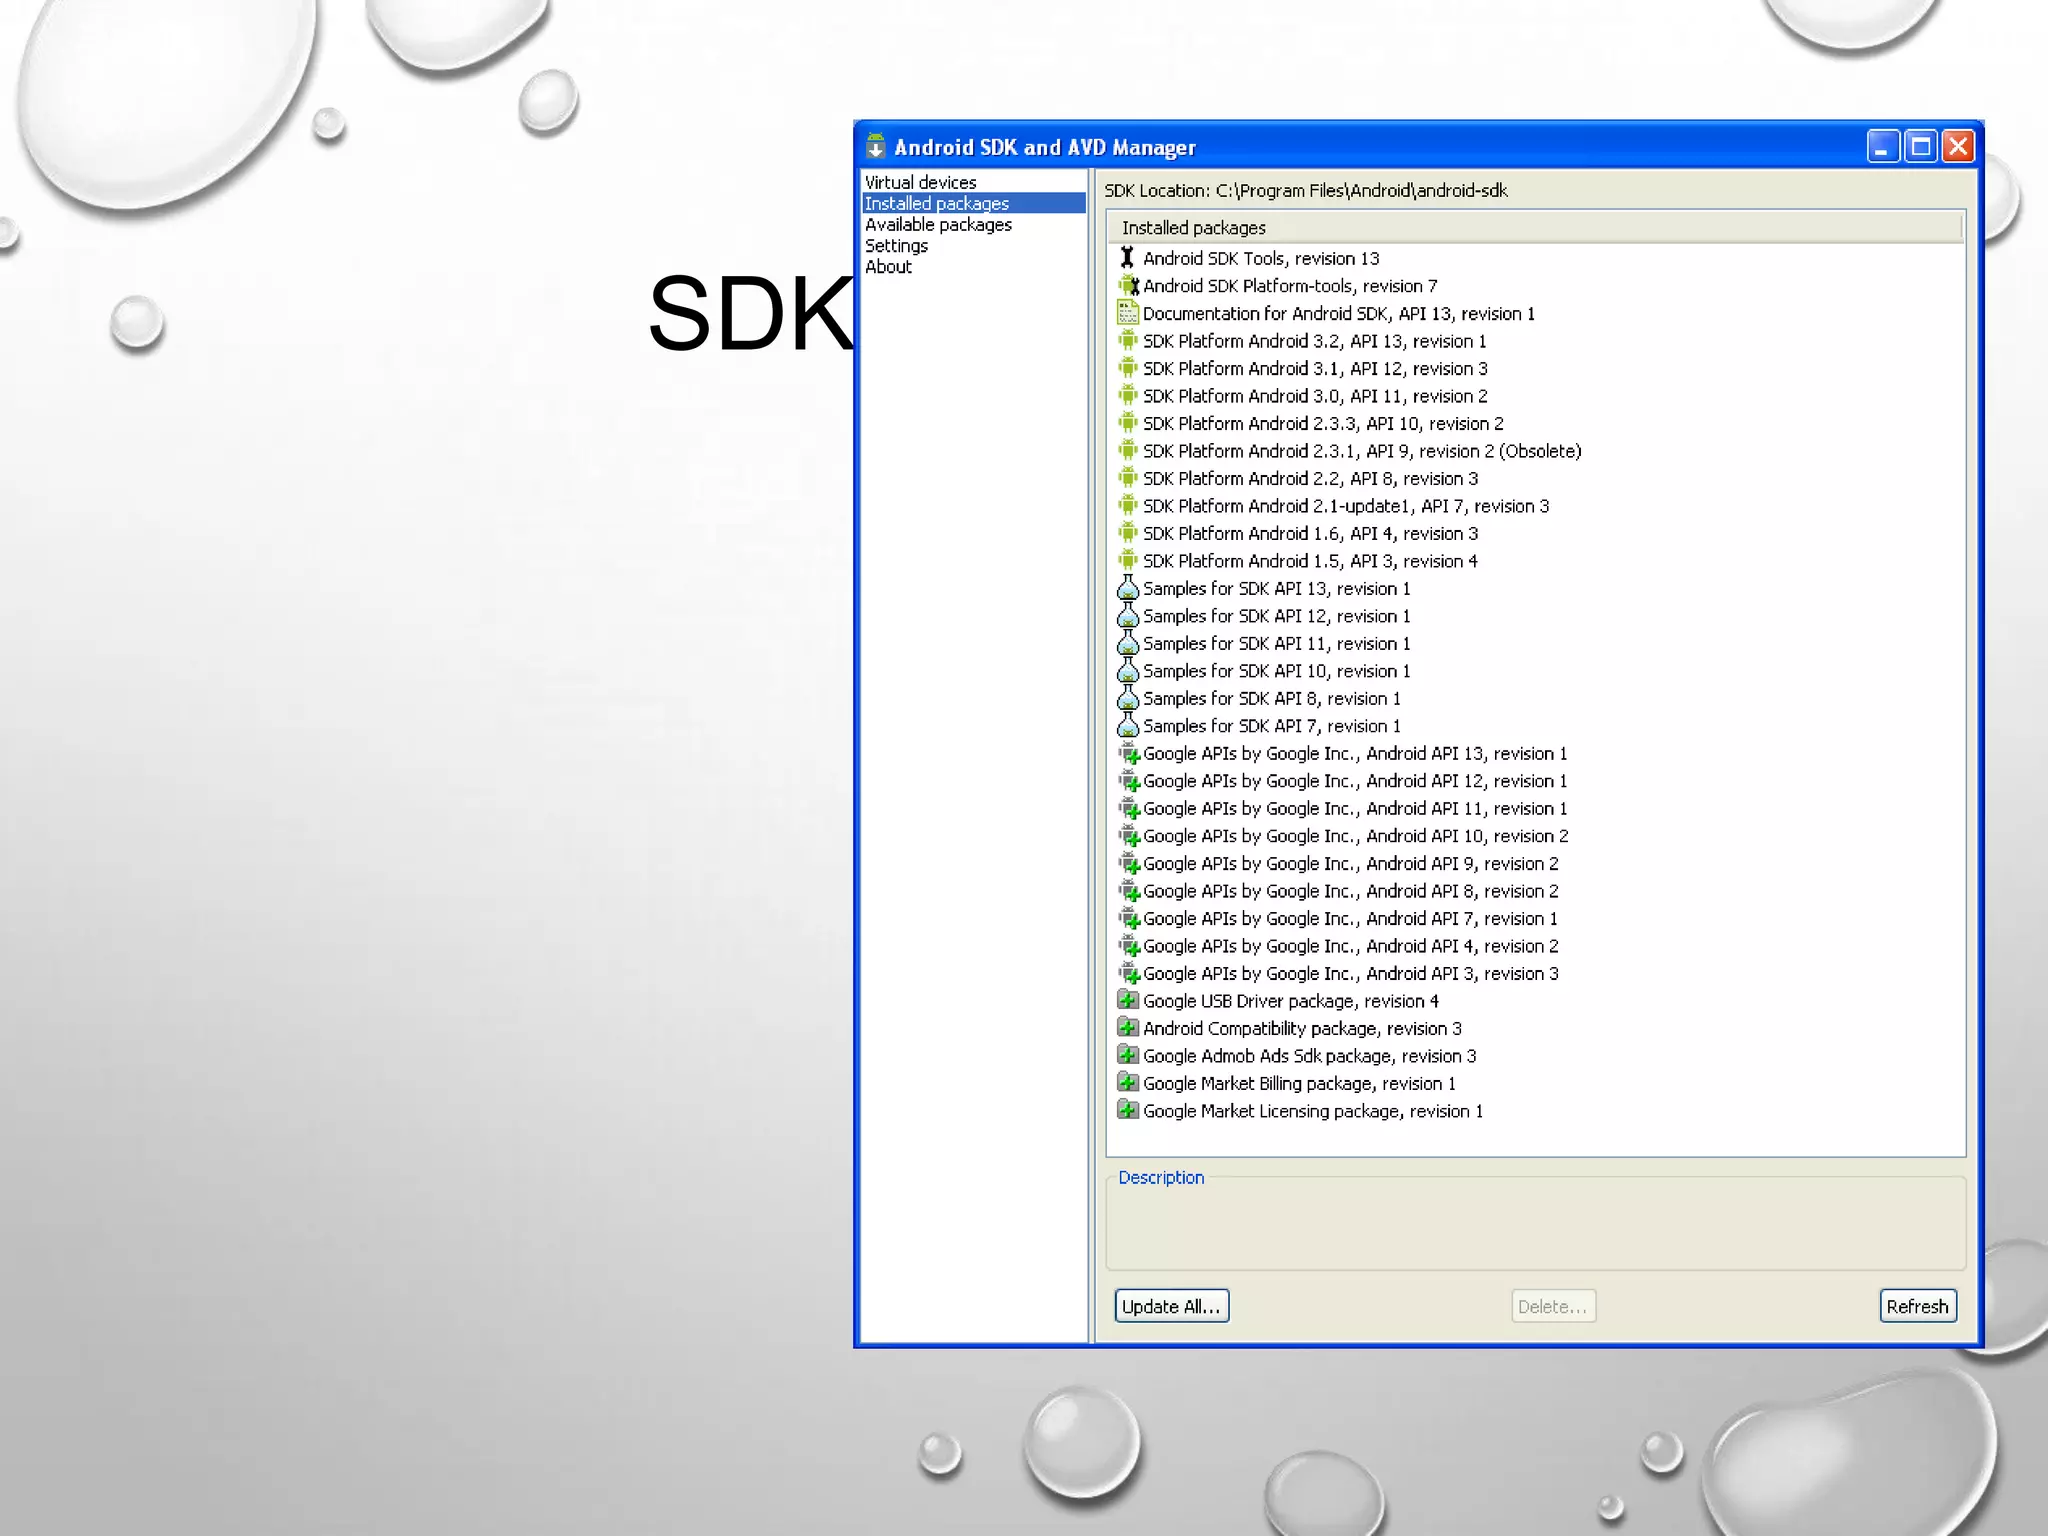Maximize the Android SDK and AVD Manager window

1921,146
